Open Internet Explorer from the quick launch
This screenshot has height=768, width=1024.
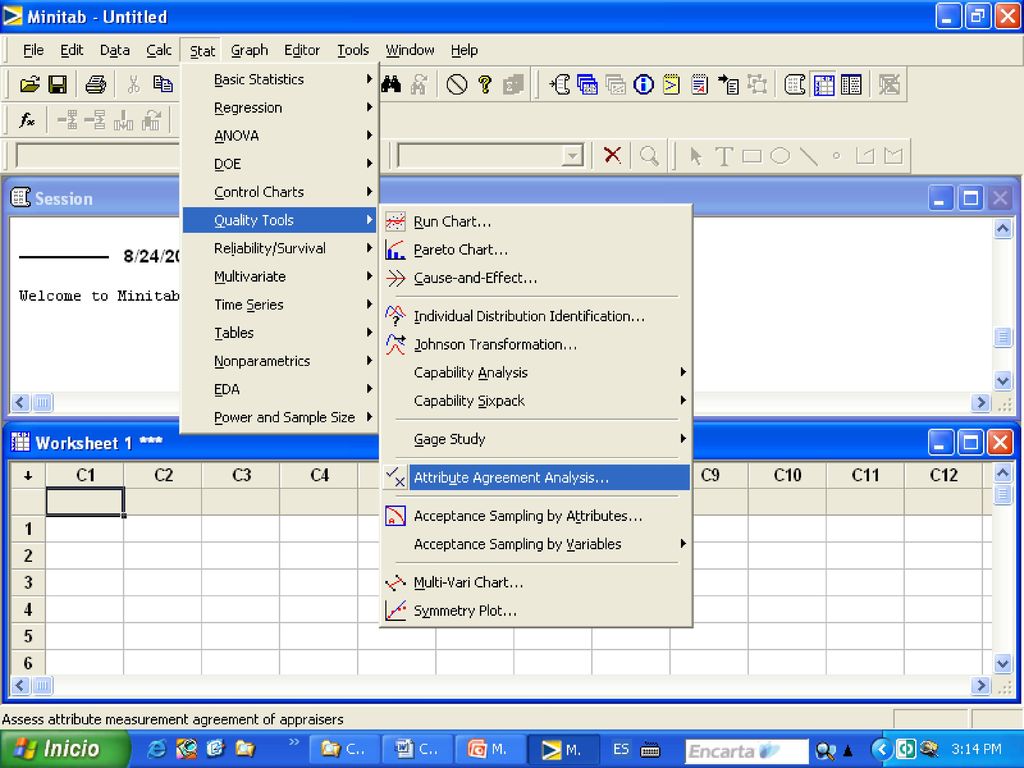(x=157, y=748)
